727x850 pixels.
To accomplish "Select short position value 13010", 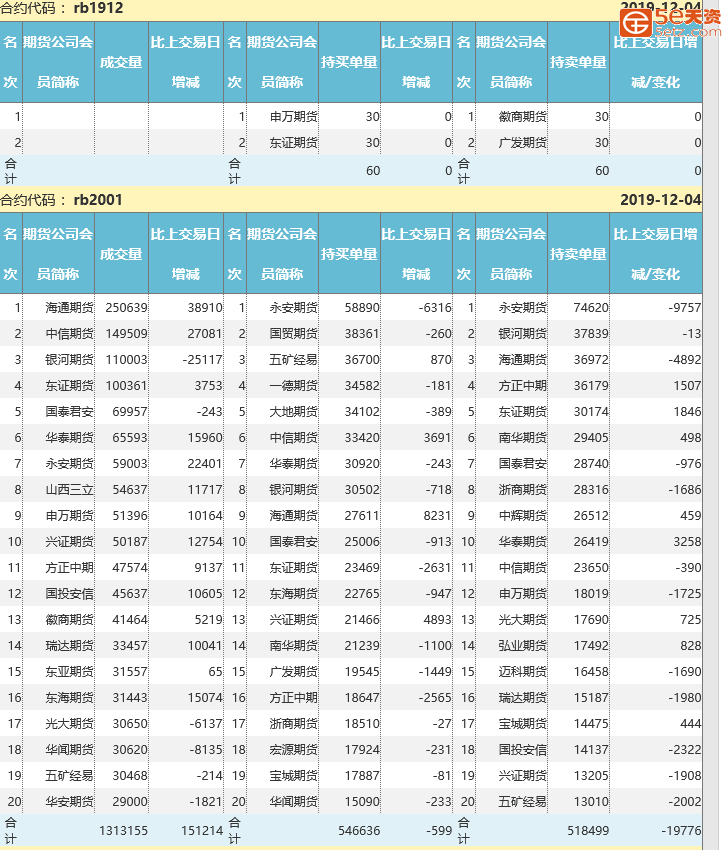I will (591, 802).
